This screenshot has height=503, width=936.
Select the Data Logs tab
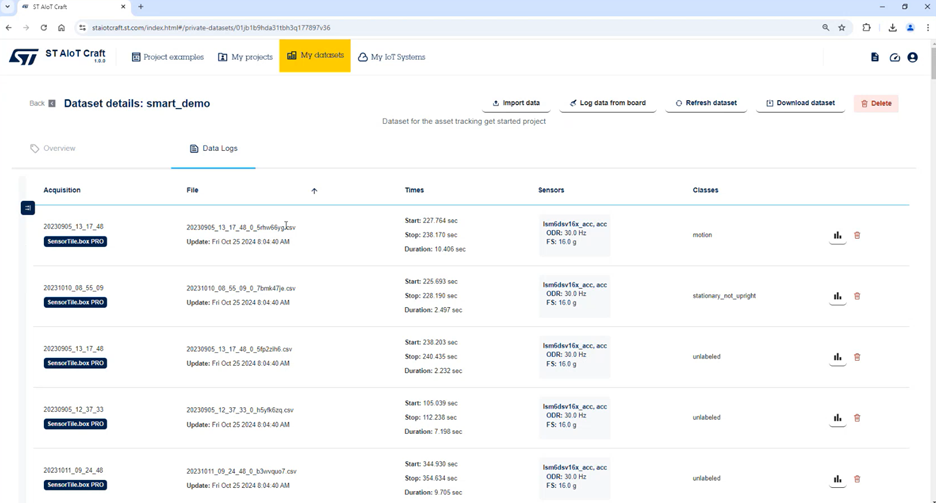click(x=213, y=149)
